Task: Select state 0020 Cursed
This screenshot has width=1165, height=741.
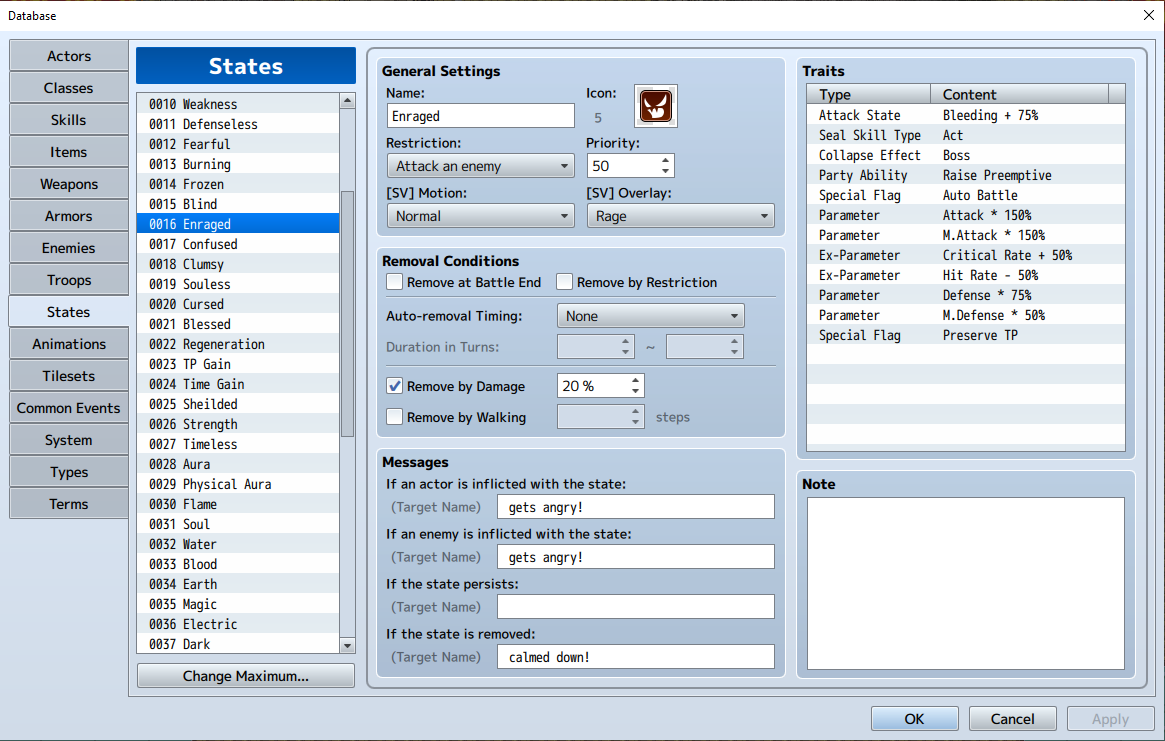Action: (238, 304)
